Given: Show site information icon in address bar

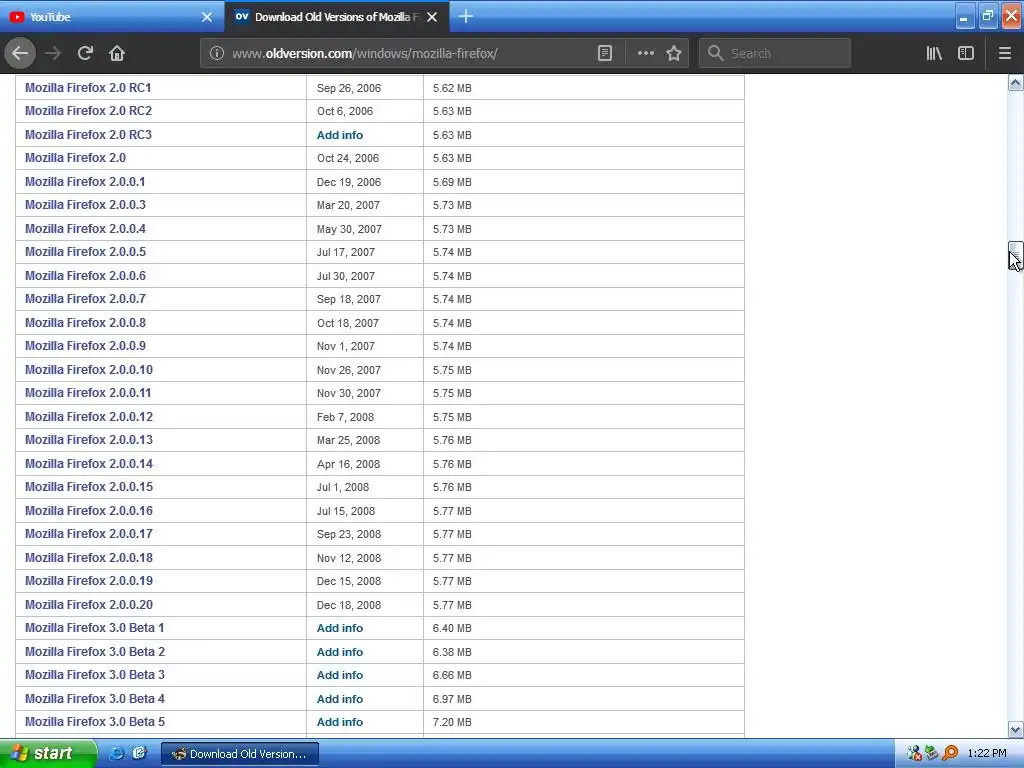Looking at the screenshot, I should [x=216, y=53].
